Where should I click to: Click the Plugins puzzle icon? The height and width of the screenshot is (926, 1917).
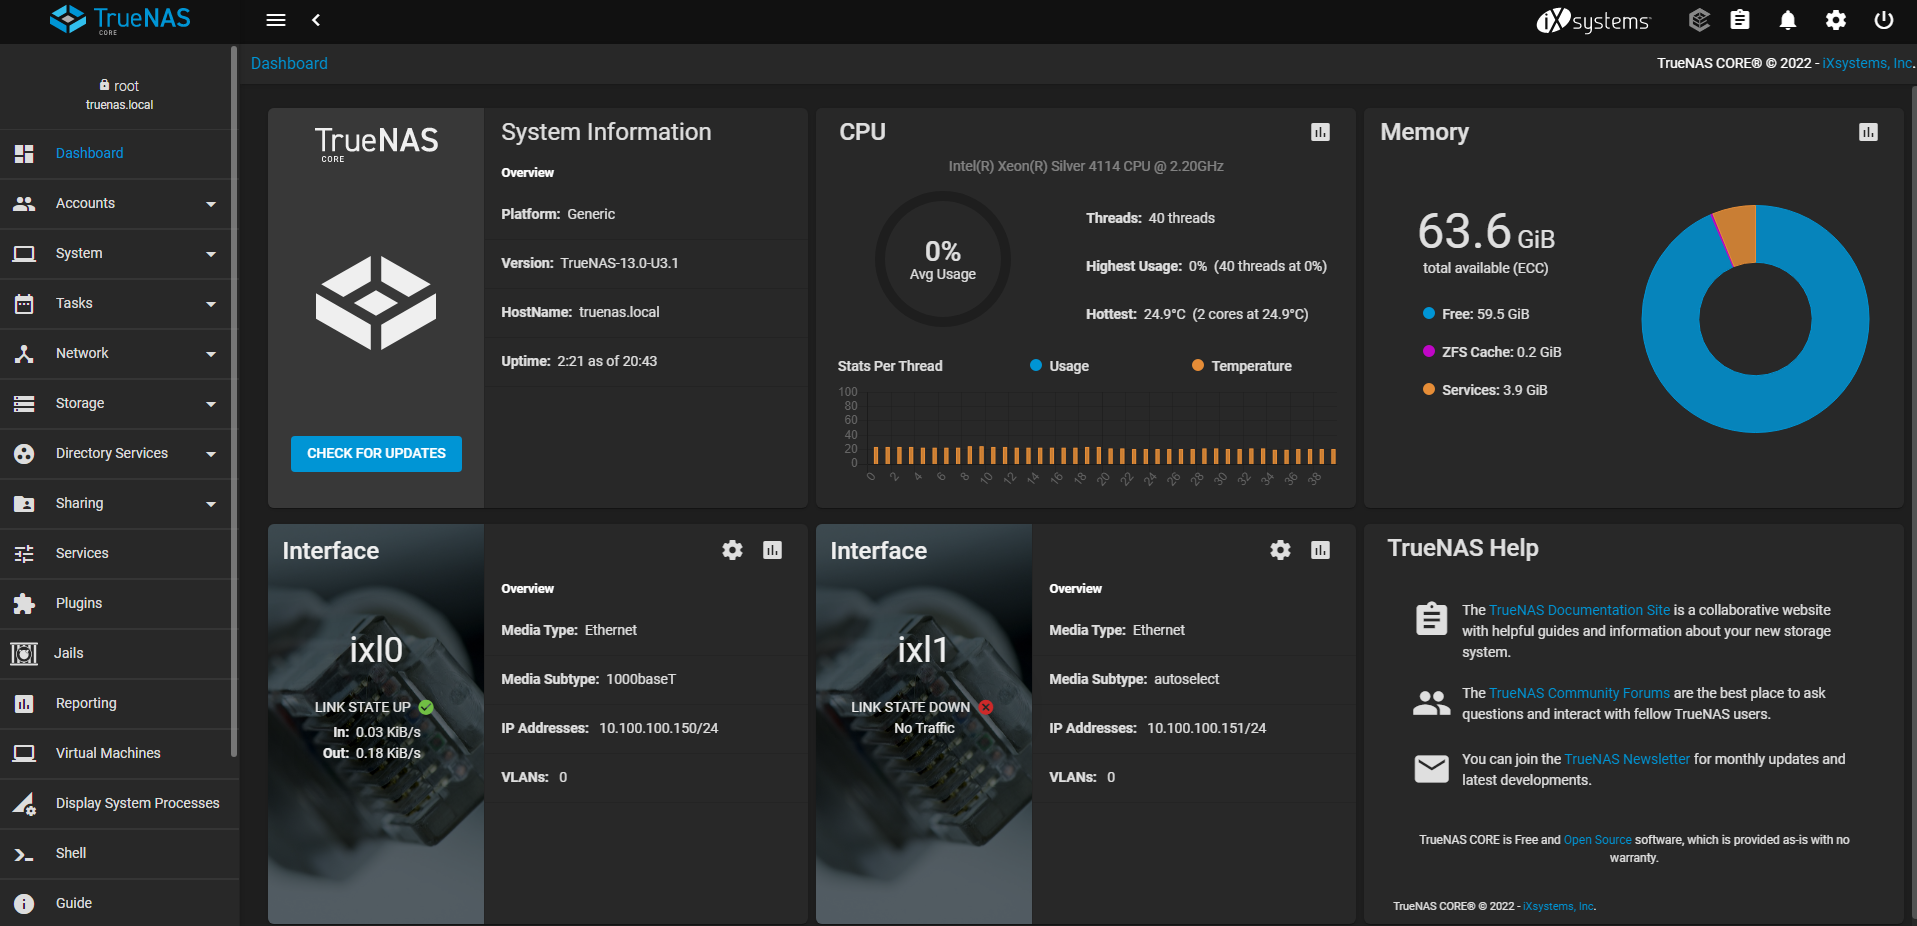pyautogui.click(x=24, y=604)
